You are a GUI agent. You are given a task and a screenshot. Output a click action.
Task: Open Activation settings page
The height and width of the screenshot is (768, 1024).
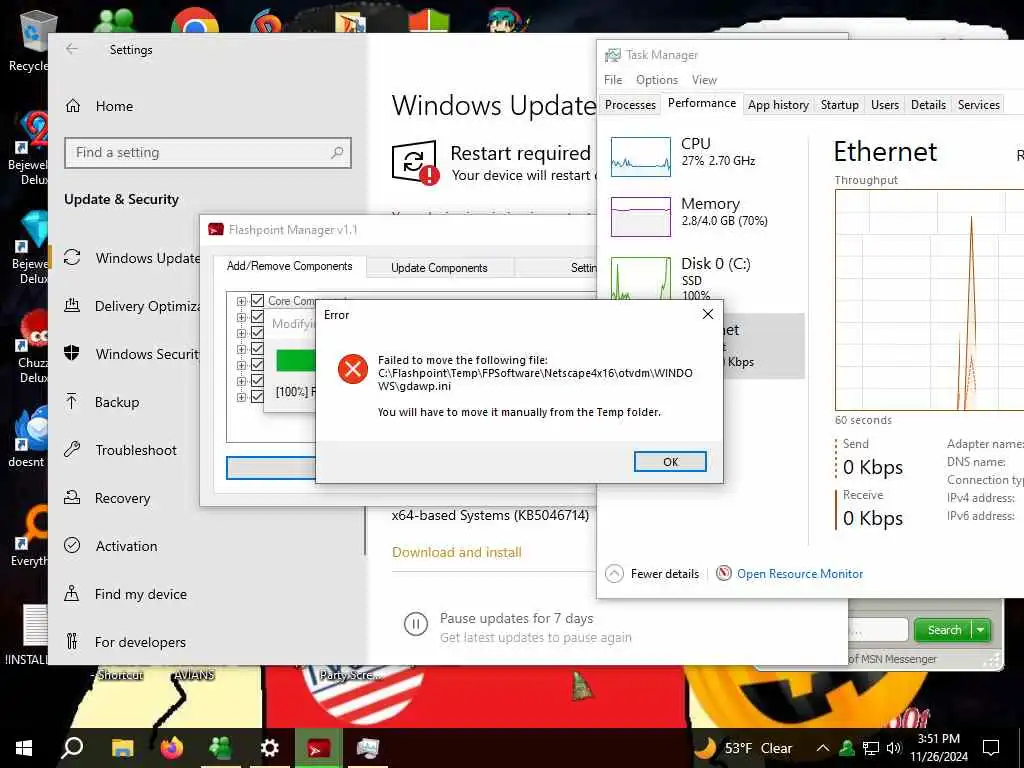coord(110,546)
